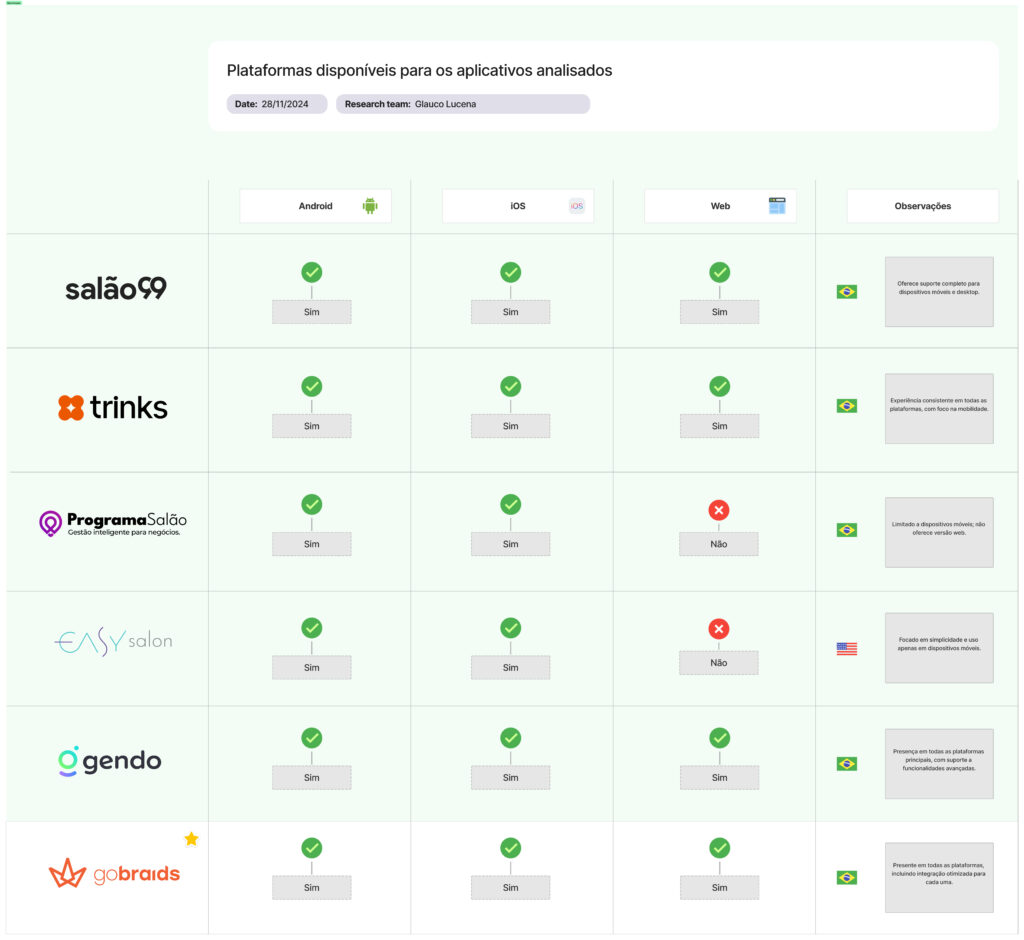This screenshot has width=1024, height=940.
Task: Click the Android robot icon
Action: coord(370,206)
